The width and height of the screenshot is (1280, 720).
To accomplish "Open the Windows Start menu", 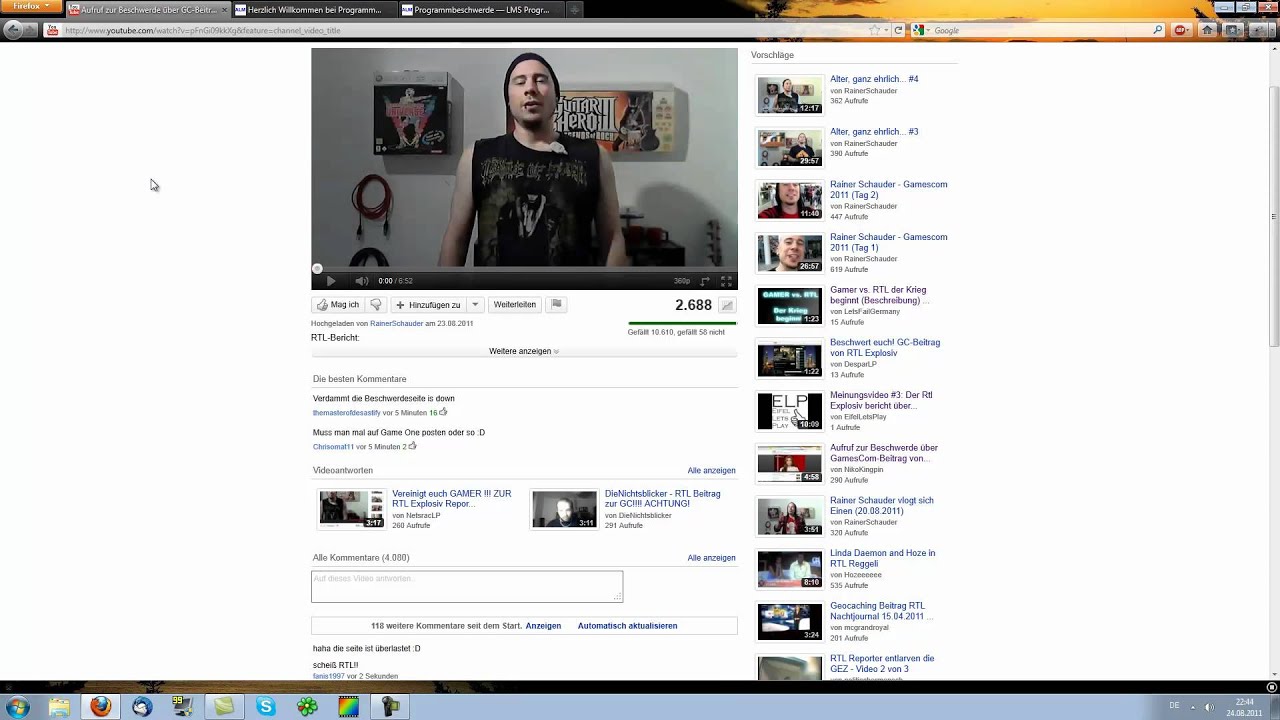I will coord(17,707).
